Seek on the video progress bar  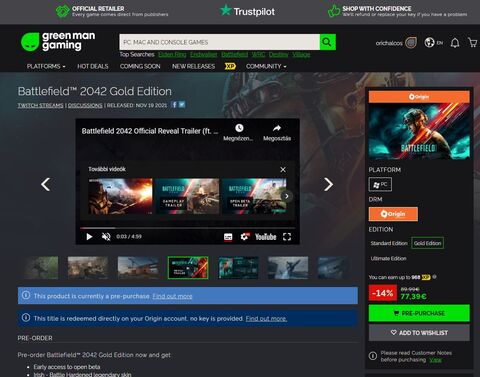pos(187,228)
